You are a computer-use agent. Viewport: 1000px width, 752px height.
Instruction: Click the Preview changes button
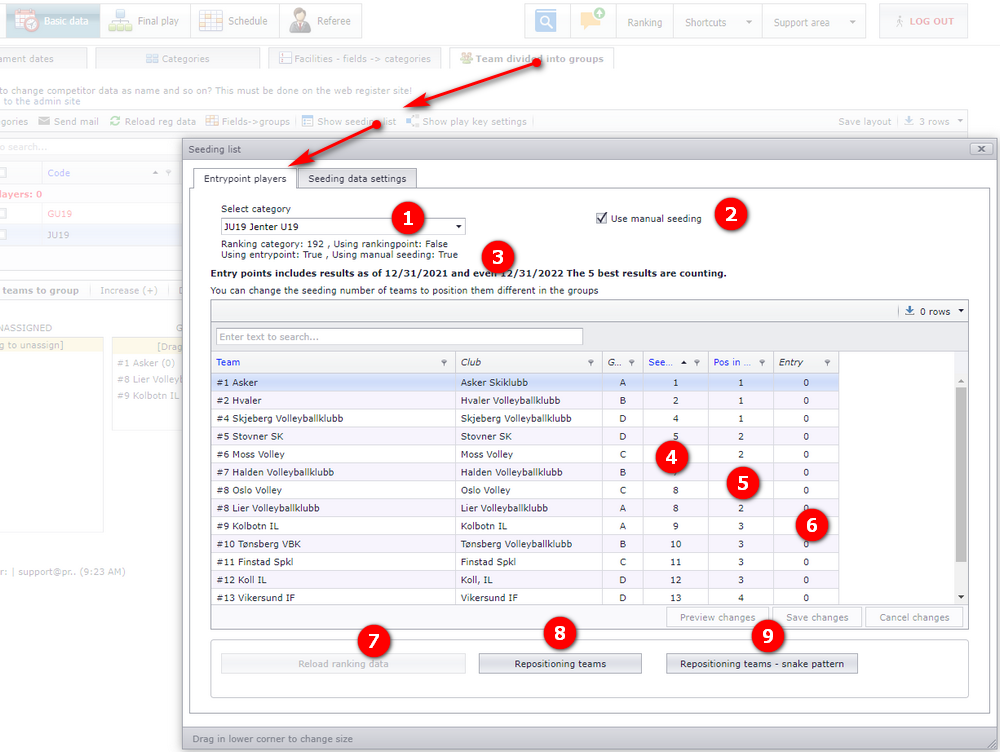[717, 617]
